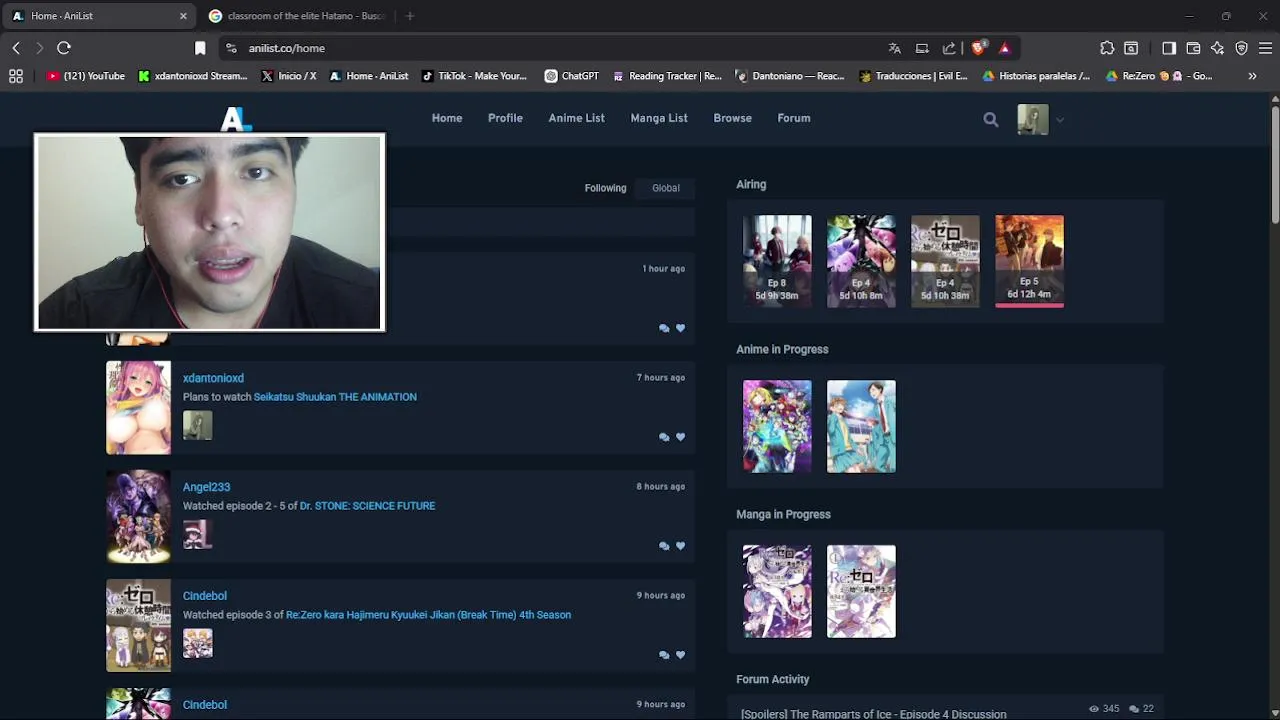Screen dimensions: 1280x720
Task: Open the Ramparts of Ice Episode 4 Discussion thread
Action: point(874,714)
